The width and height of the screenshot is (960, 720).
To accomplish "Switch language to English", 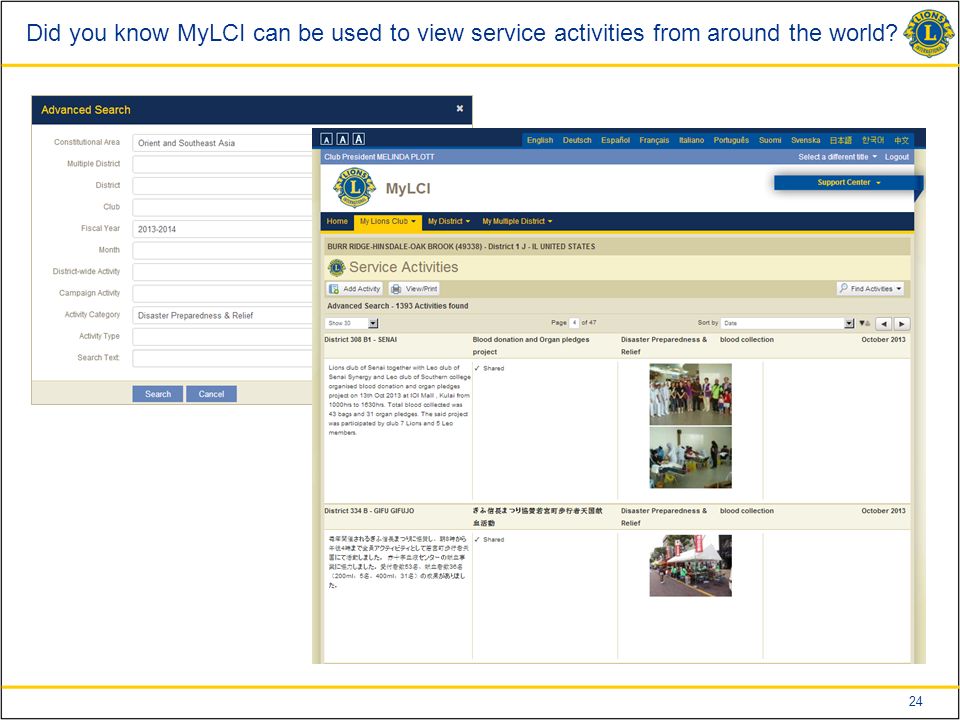I will 540,140.
